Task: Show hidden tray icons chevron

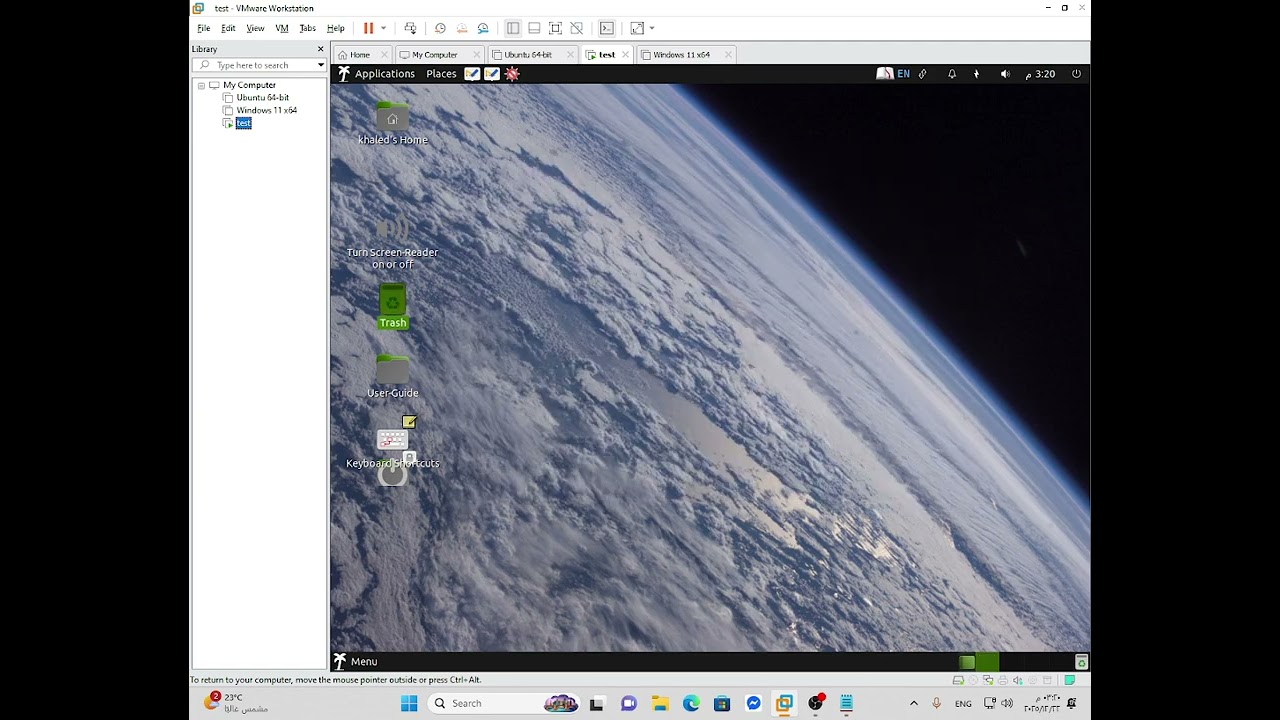Action: (x=913, y=703)
